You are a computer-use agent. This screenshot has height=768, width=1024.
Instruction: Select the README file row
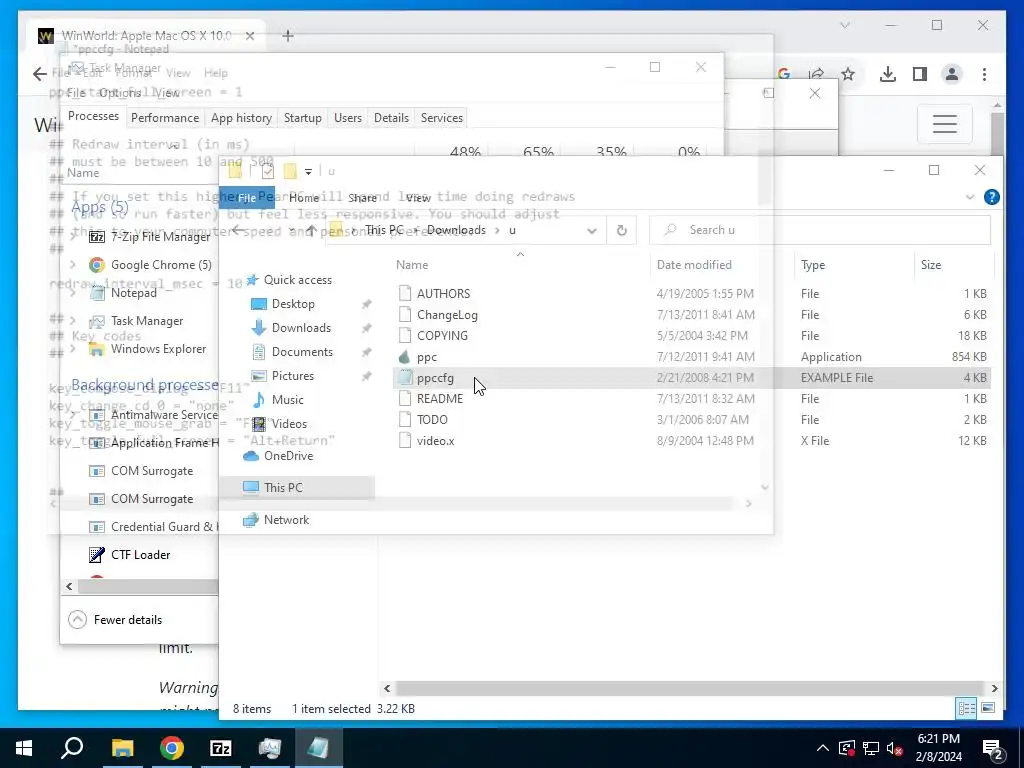(692, 398)
